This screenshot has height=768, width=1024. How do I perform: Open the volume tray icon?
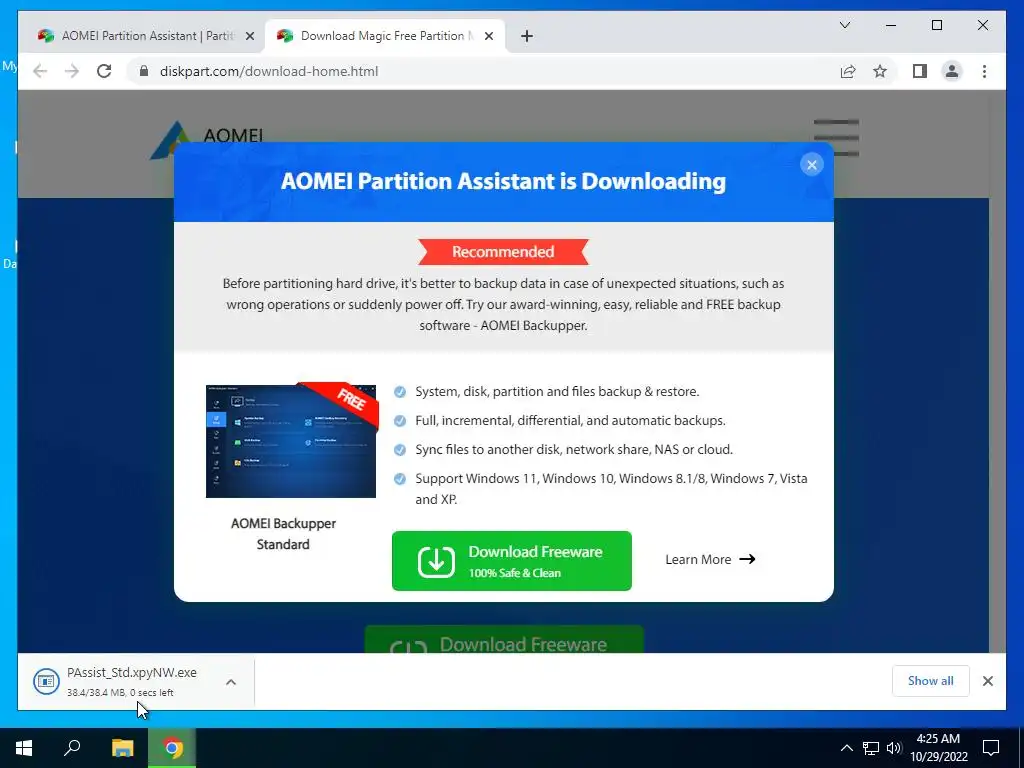[x=894, y=748]
